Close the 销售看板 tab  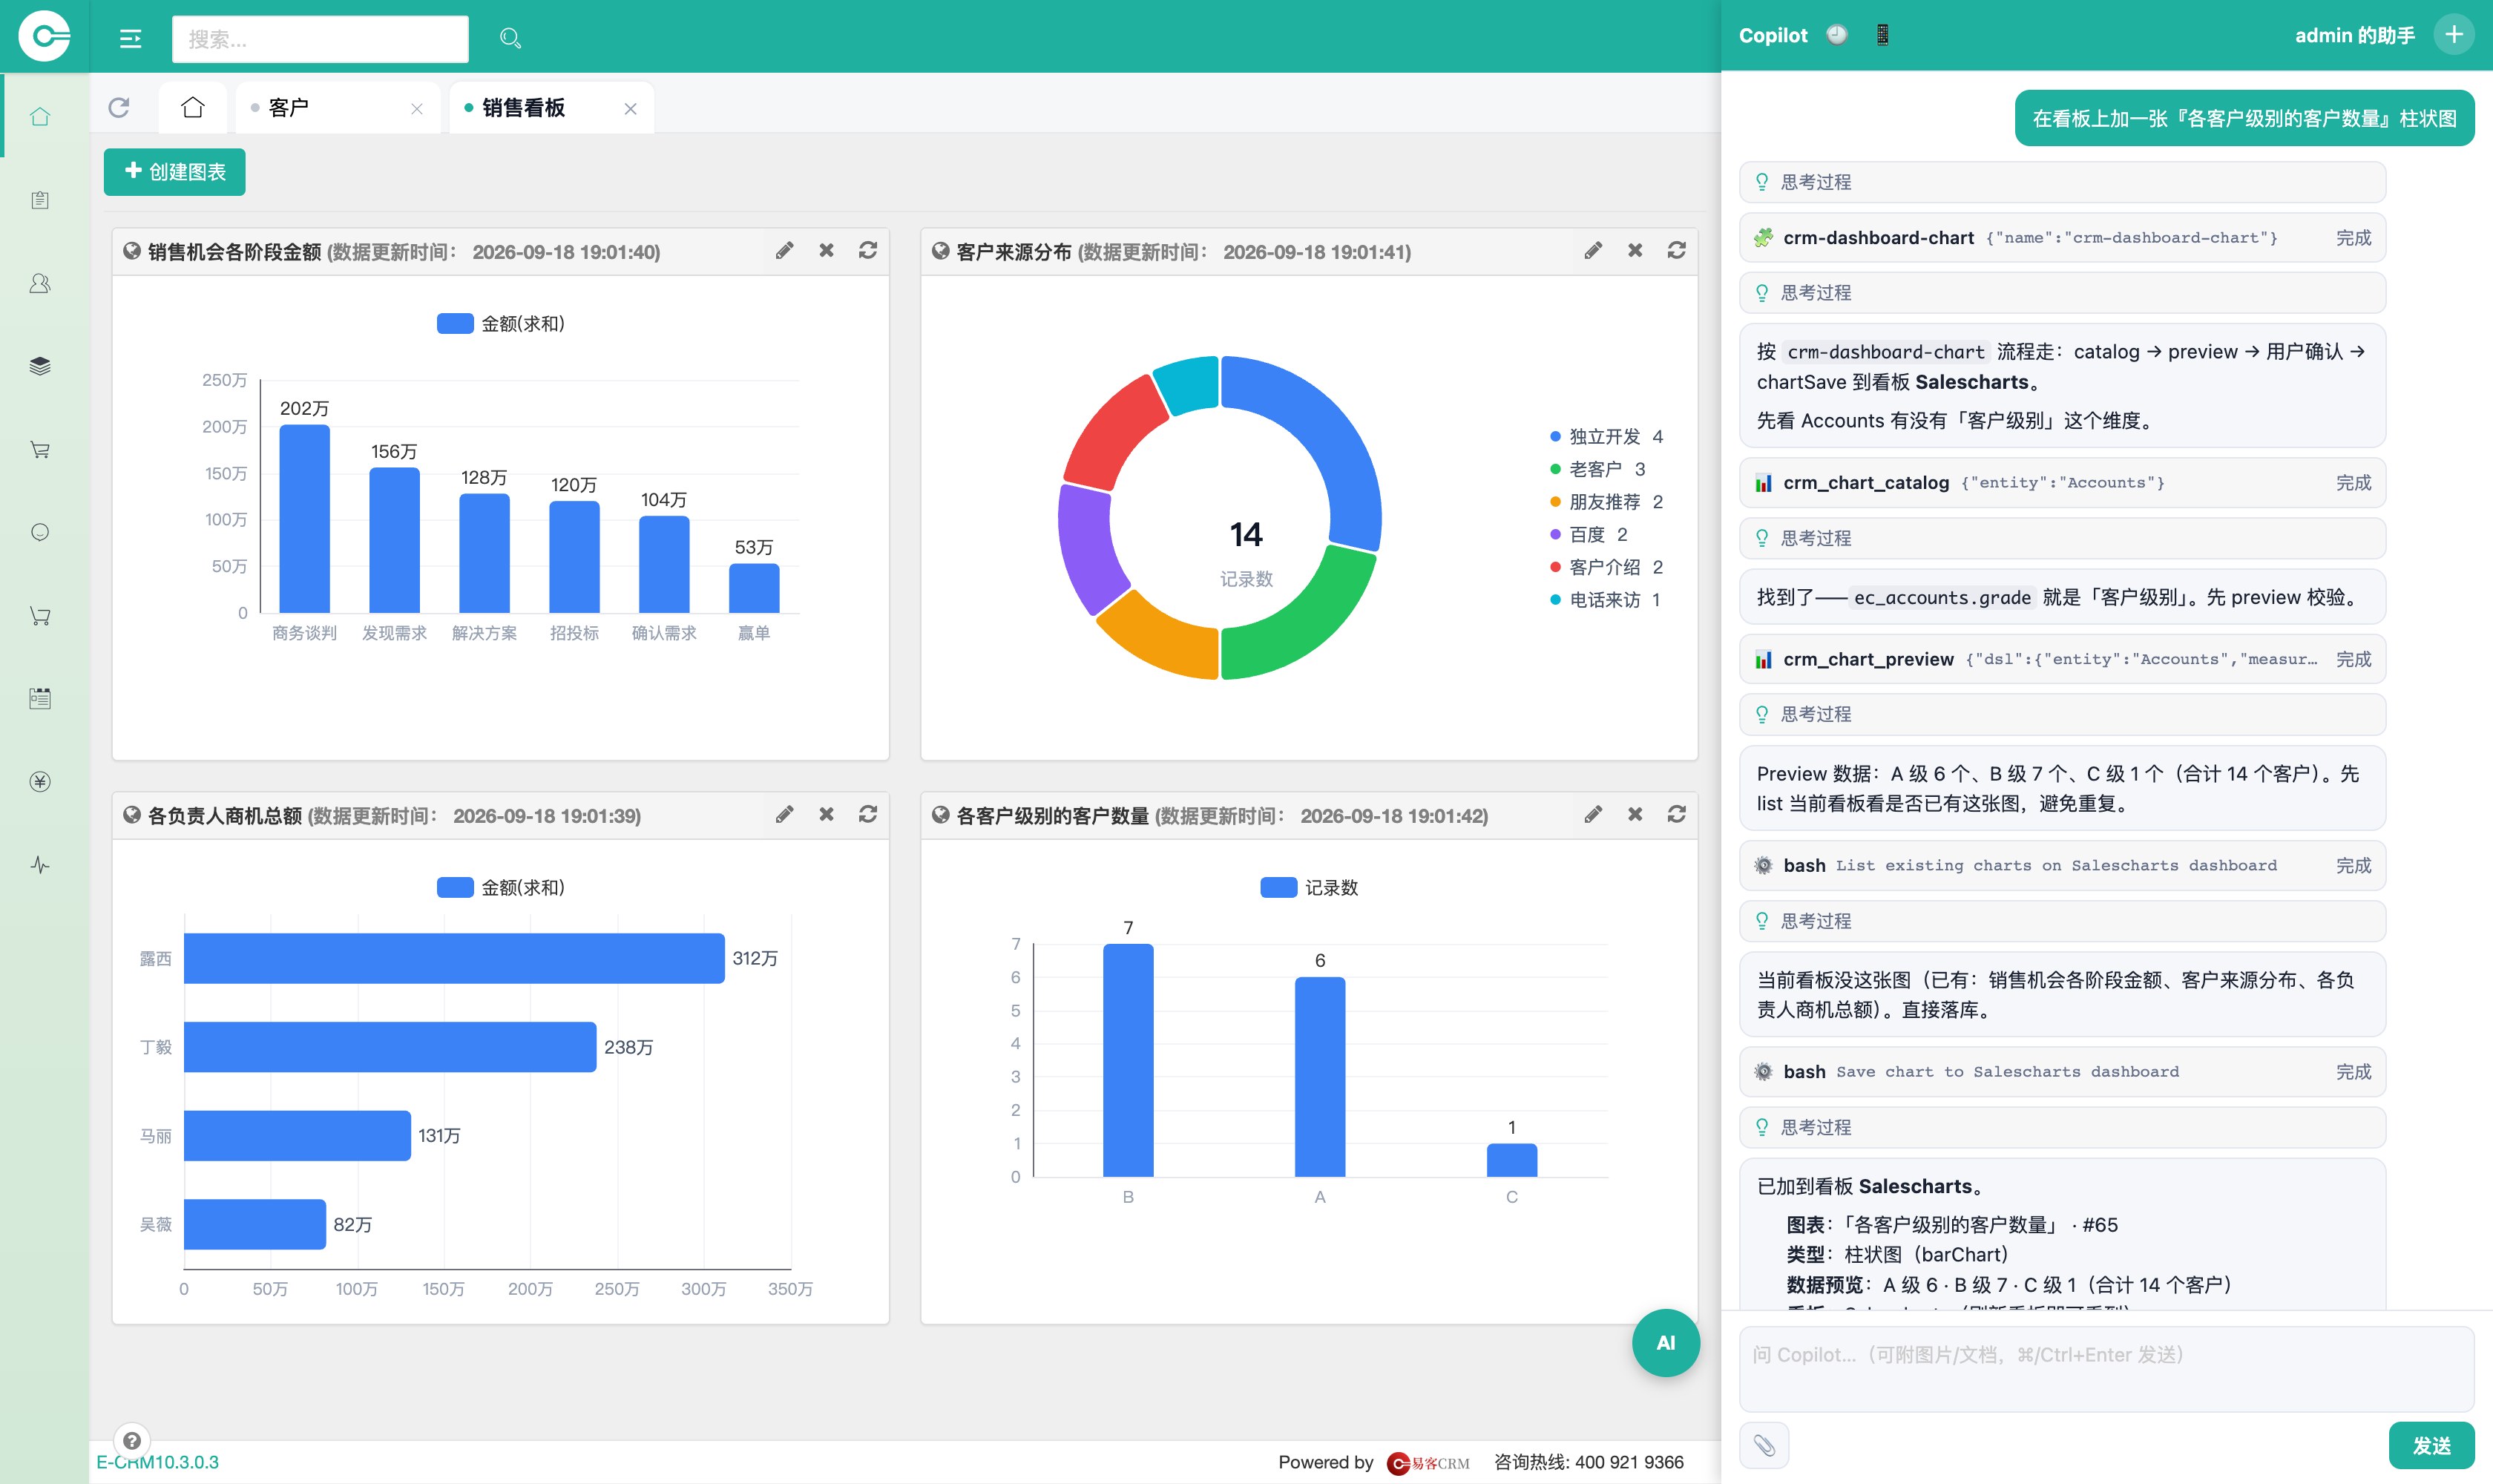[x=630, y=109]
